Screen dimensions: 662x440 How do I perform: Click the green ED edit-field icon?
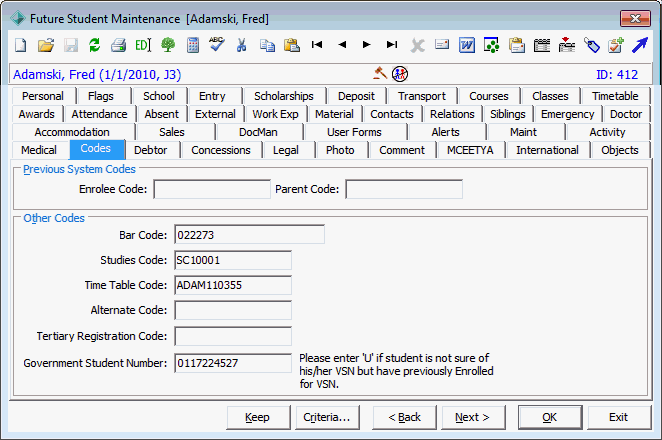pos(143,45)
